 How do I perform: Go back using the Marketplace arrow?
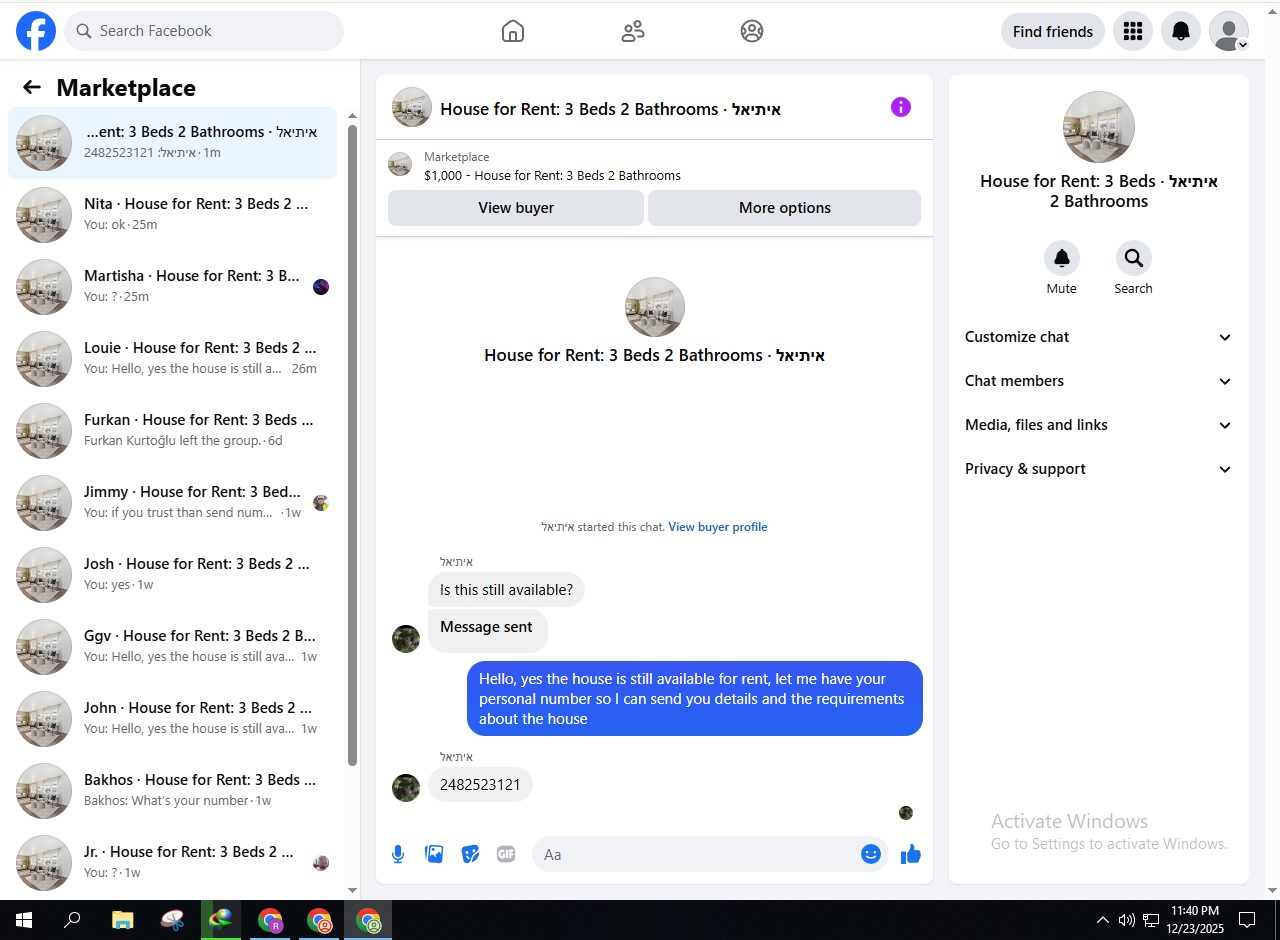32,87
